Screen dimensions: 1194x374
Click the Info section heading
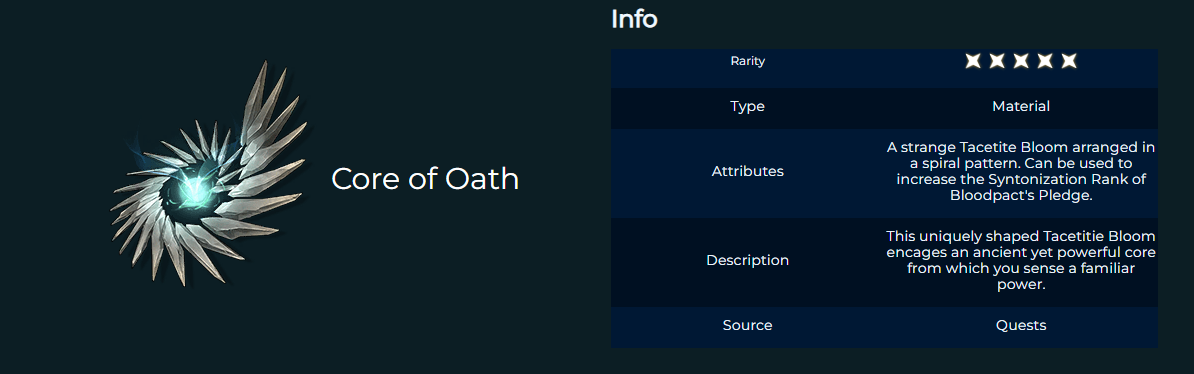634,19
